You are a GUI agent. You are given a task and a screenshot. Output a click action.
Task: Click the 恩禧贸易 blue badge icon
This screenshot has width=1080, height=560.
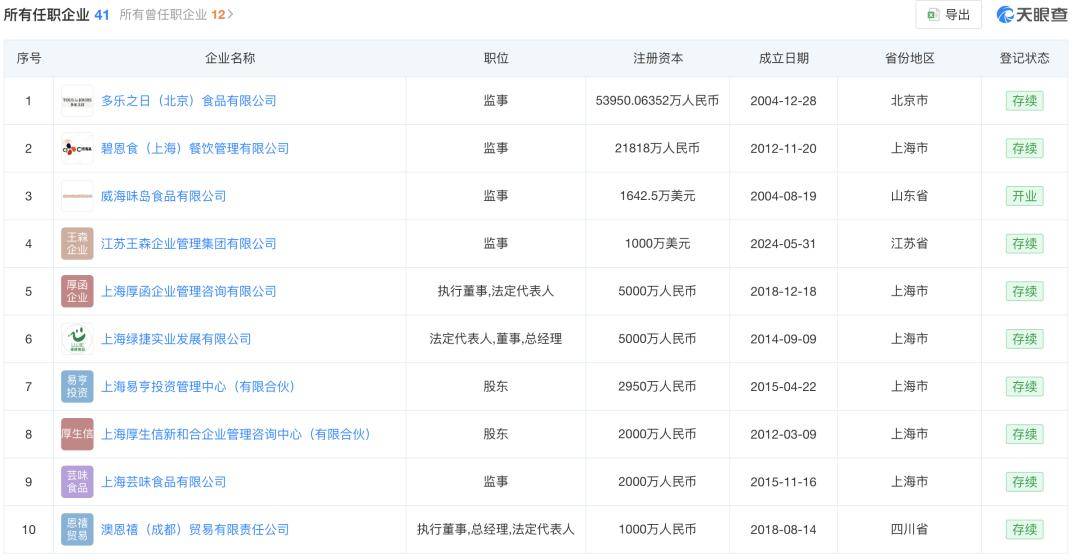tap(77, 530)
